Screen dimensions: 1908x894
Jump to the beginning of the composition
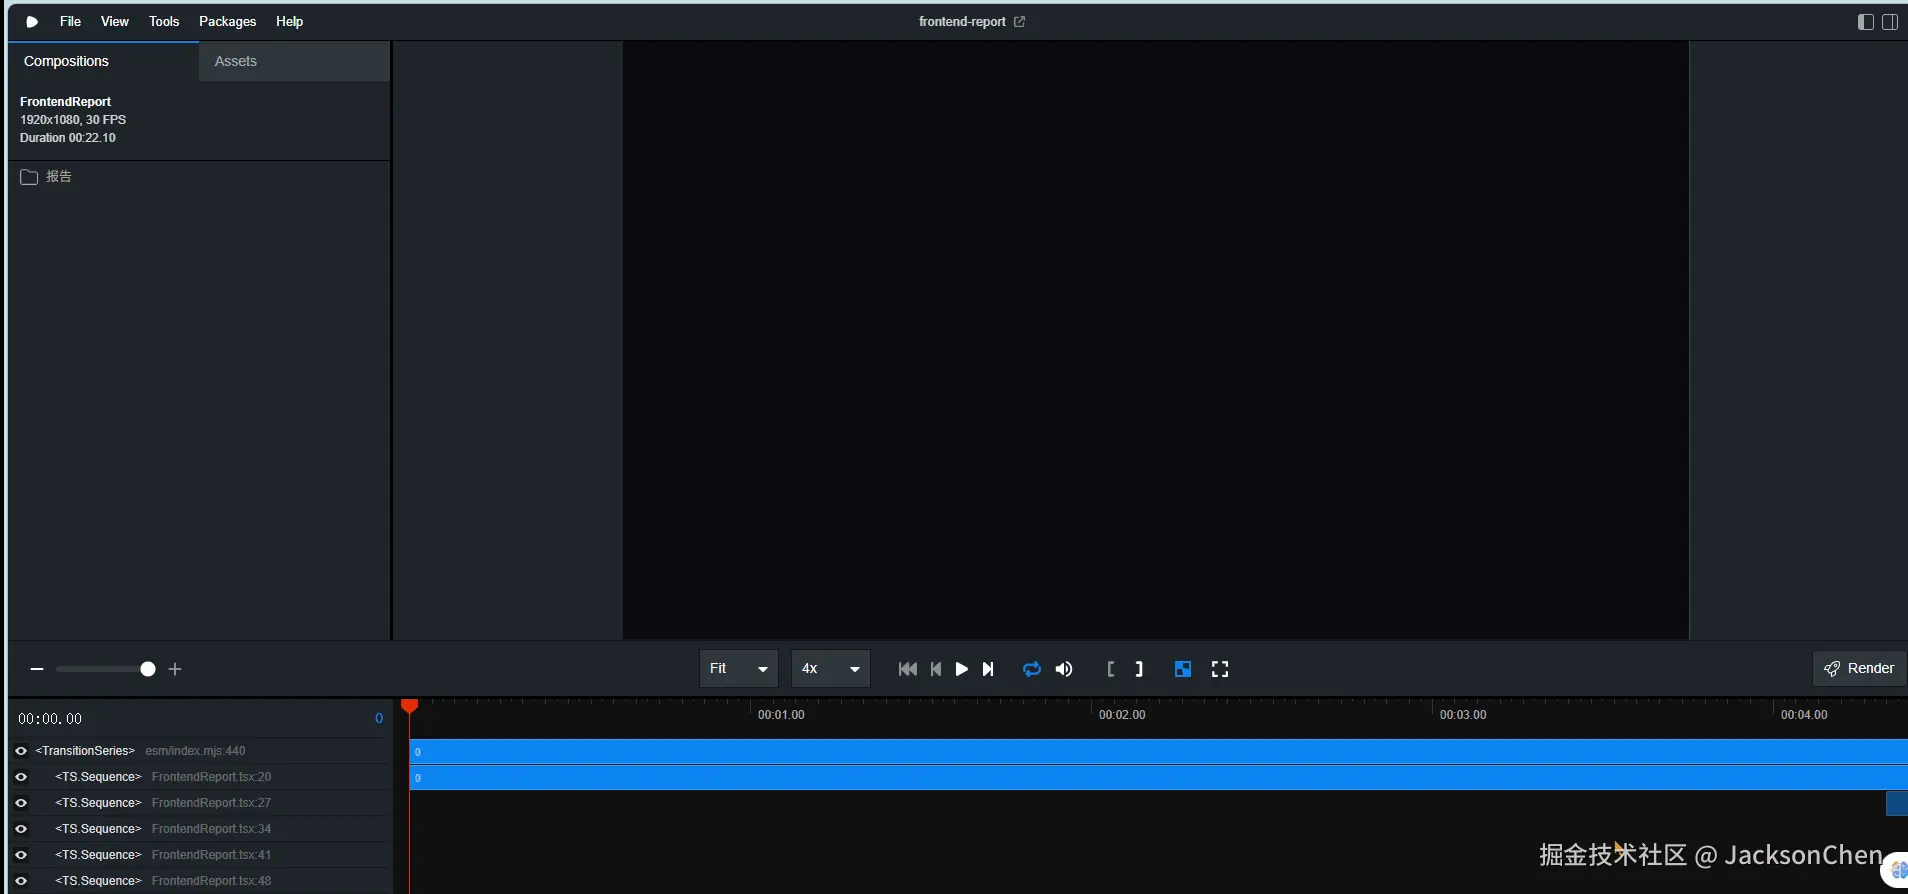pyautogui.click(x=907, y=669)
